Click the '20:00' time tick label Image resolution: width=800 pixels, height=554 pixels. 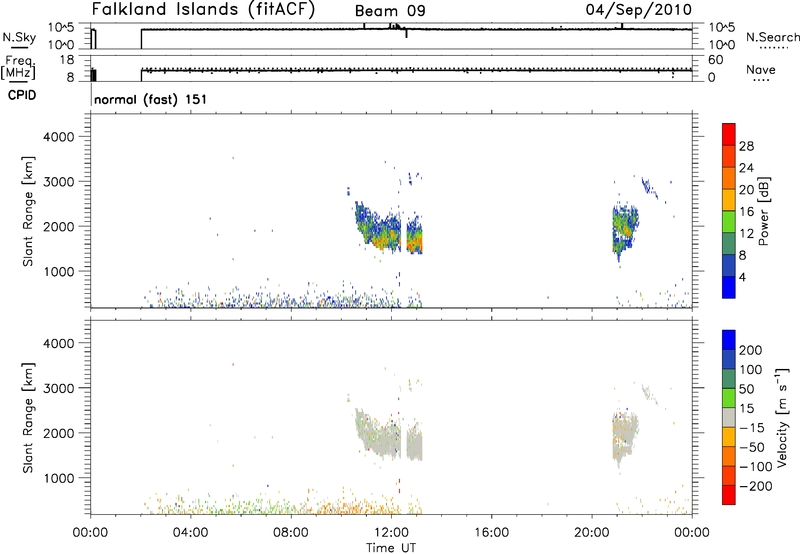coord(592,533)
